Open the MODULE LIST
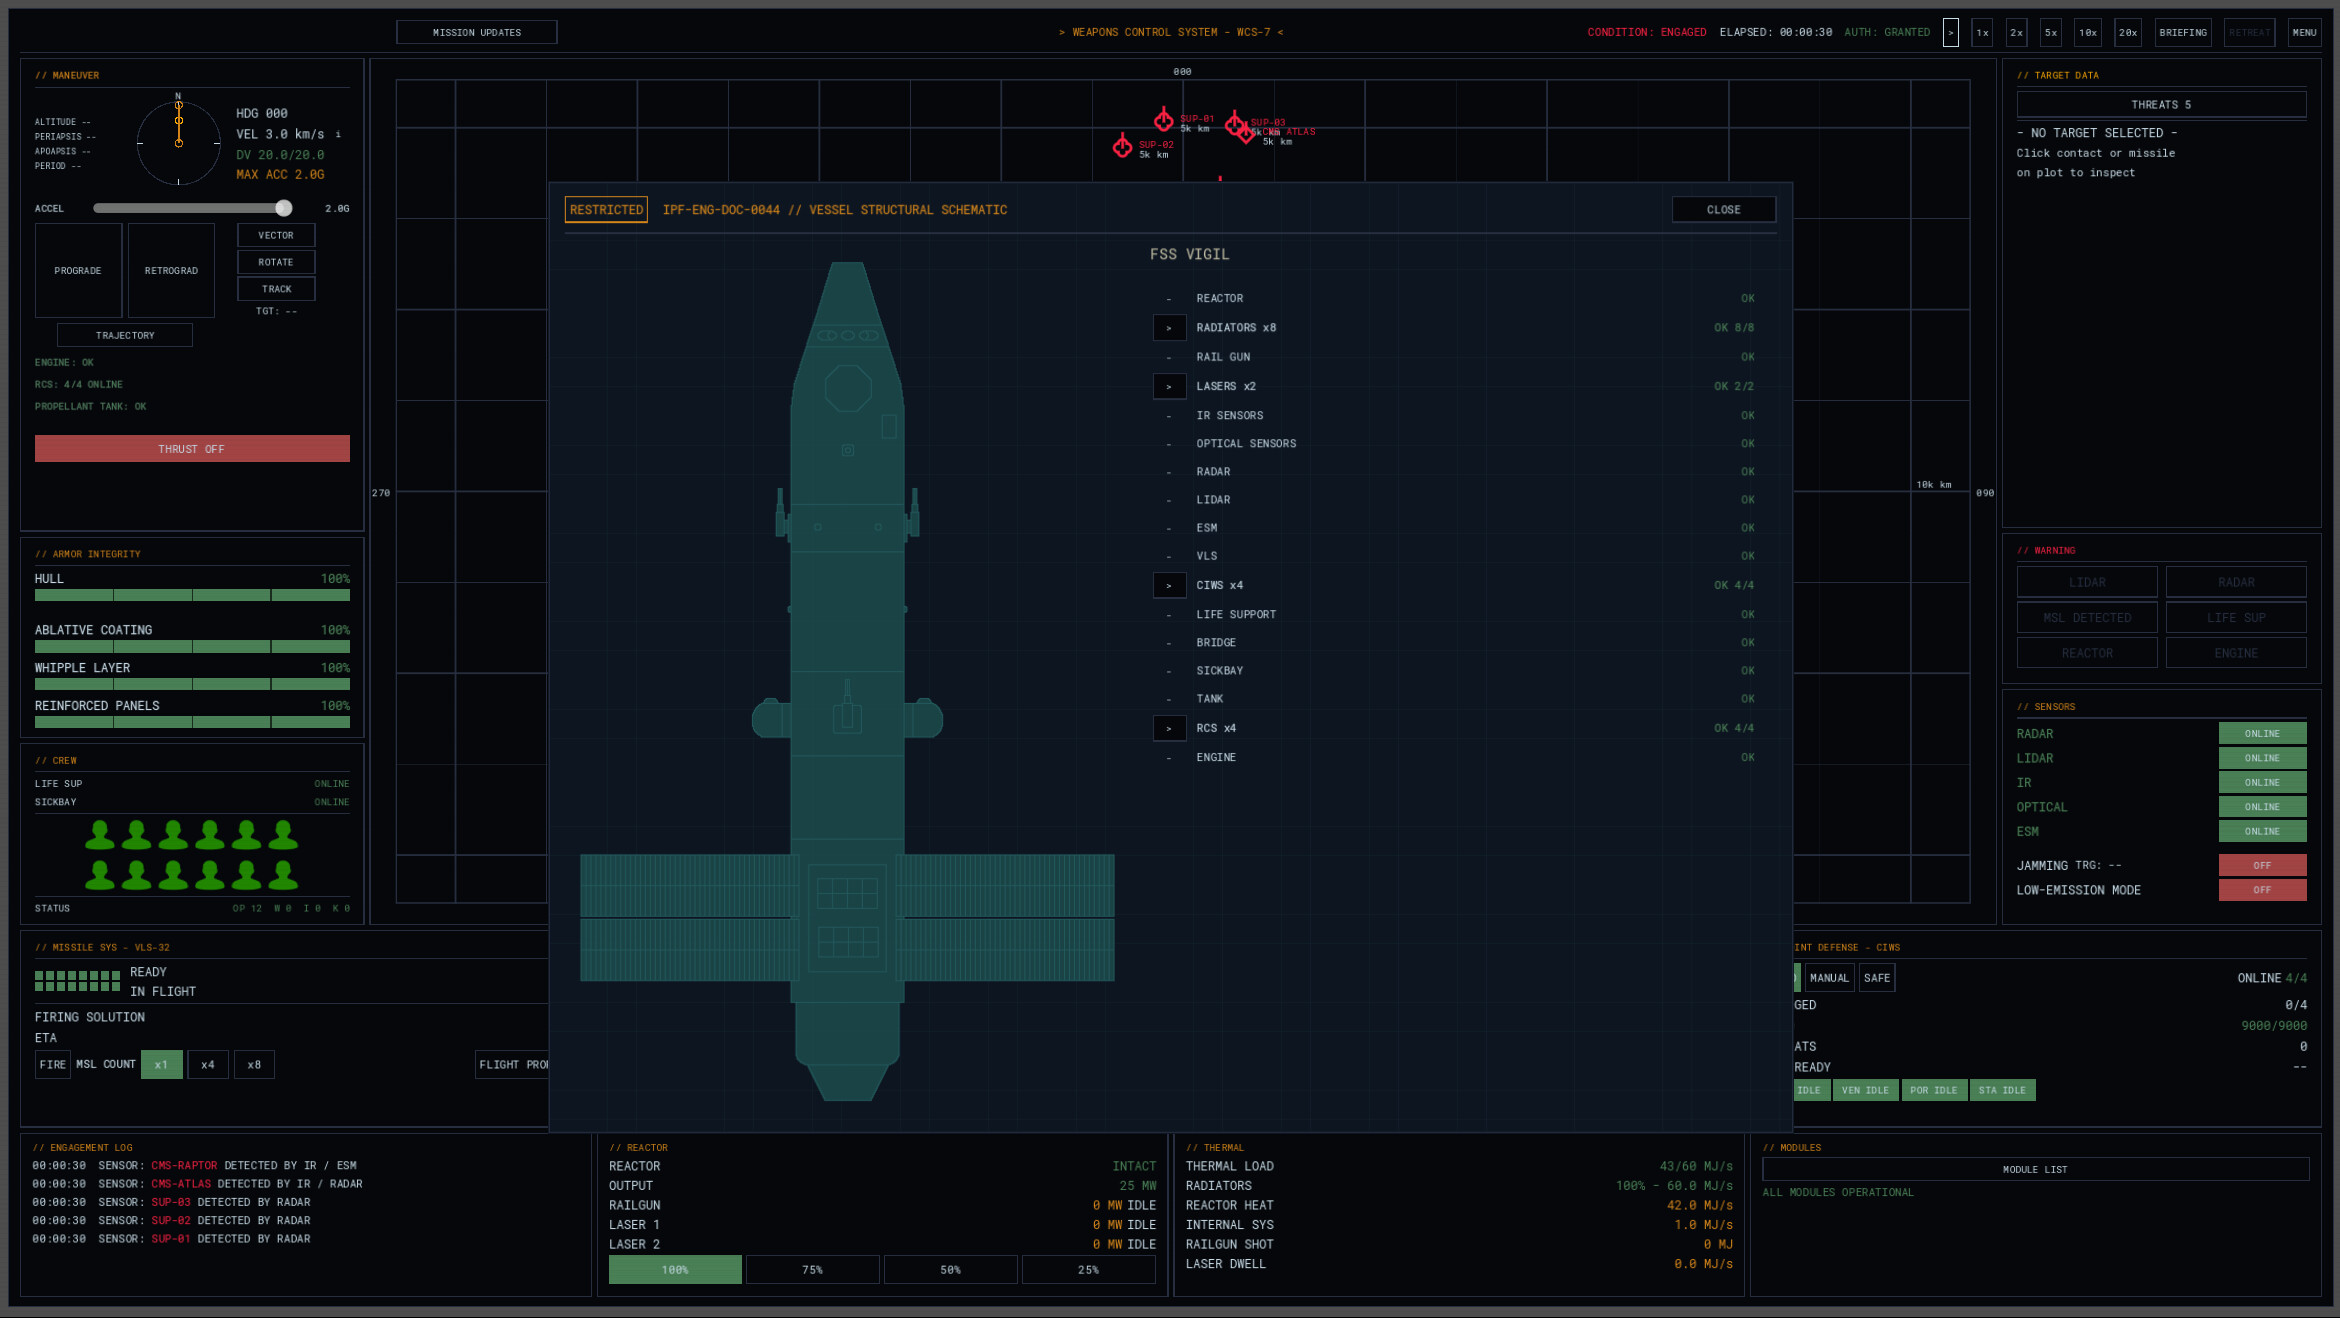The image size is (2340, 1318). [2035, 1169]
